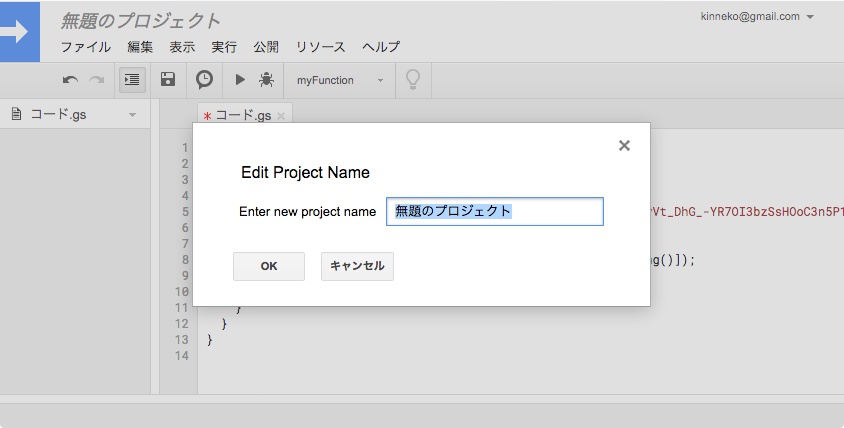Open the triggers clock icon

[204, 80]
